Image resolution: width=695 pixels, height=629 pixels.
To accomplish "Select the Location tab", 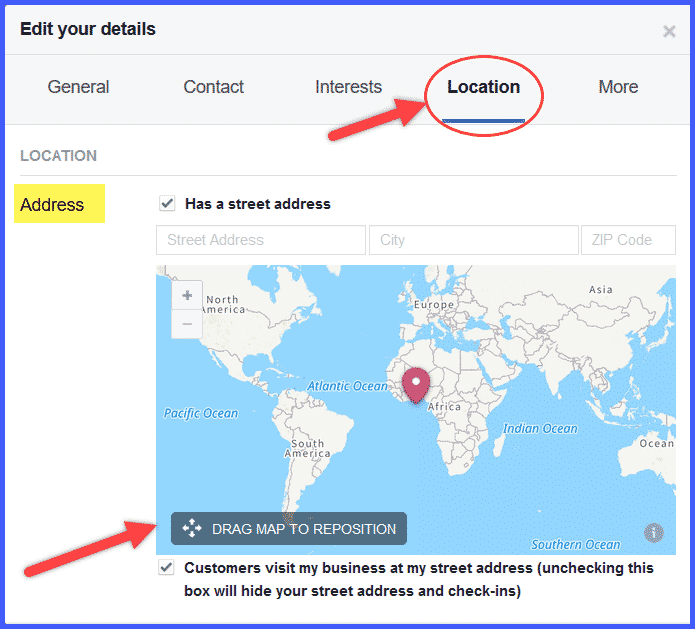I will (483, 87).
